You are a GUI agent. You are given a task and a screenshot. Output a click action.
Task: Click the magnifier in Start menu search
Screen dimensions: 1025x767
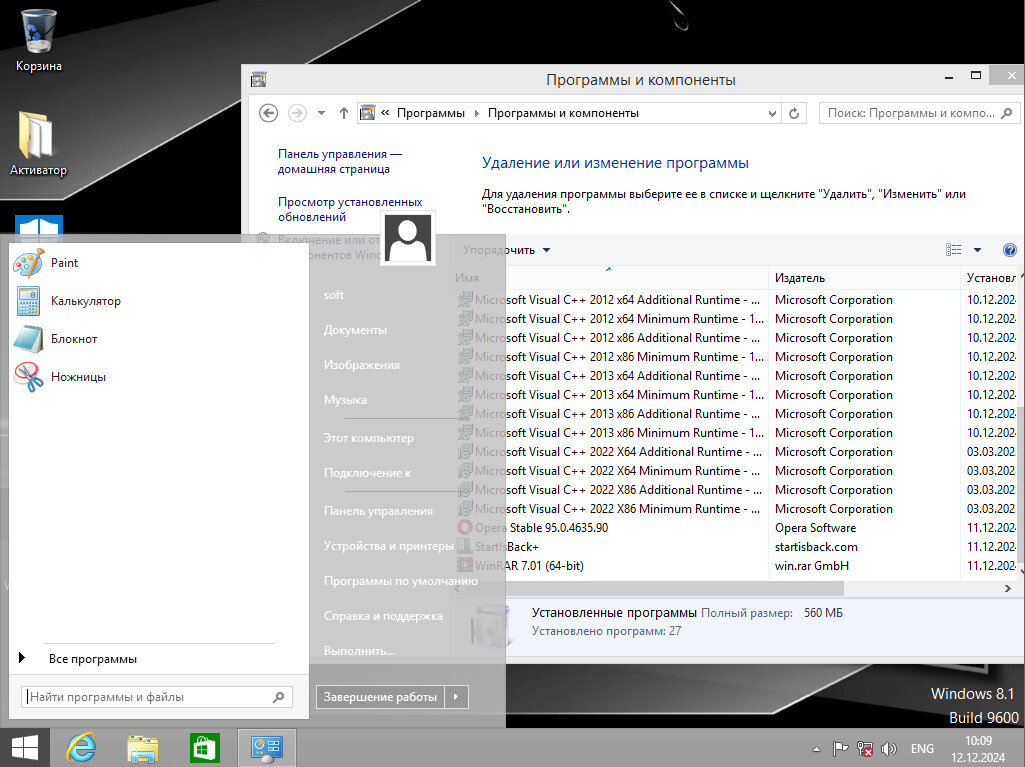278,697
